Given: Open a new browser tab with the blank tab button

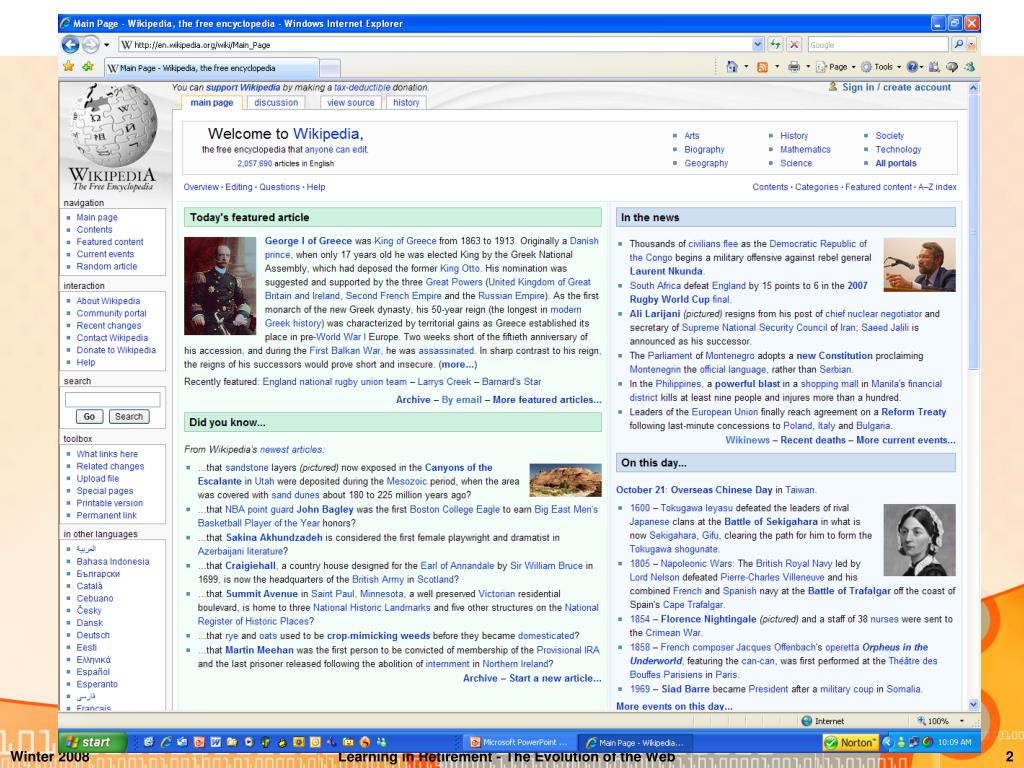Looking at the screenshot, I should pos(330,68).
